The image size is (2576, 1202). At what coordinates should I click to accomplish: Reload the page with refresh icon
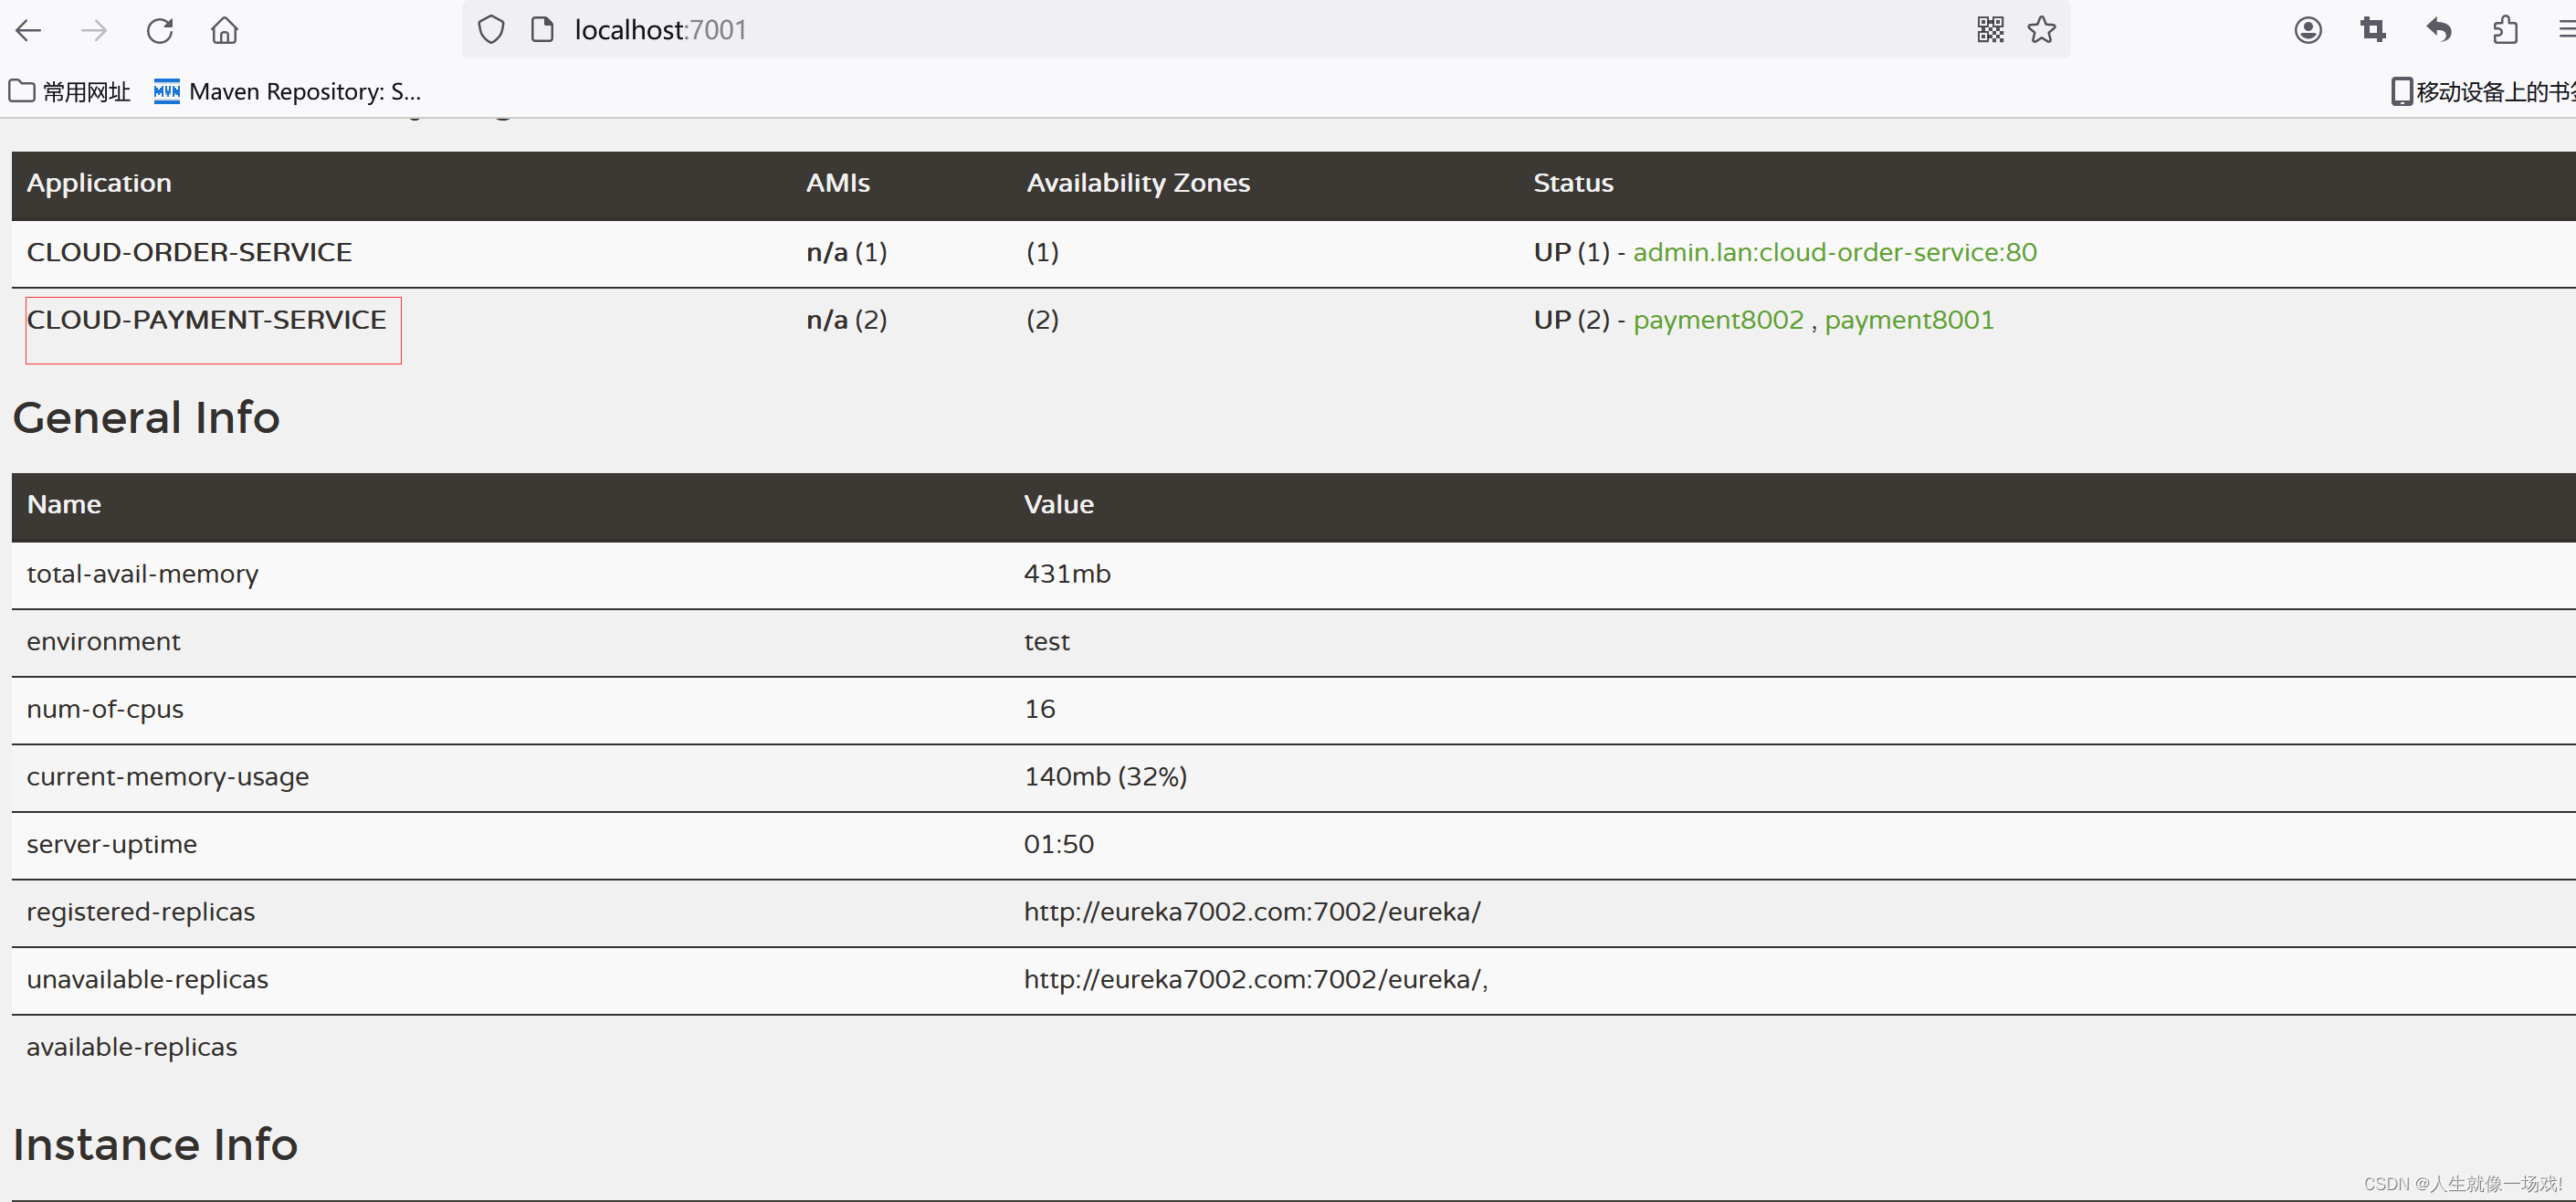click(x=160, y=30)
